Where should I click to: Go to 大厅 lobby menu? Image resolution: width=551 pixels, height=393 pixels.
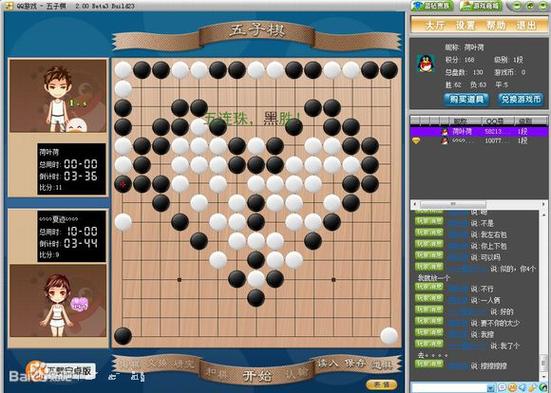coord(435,26)
